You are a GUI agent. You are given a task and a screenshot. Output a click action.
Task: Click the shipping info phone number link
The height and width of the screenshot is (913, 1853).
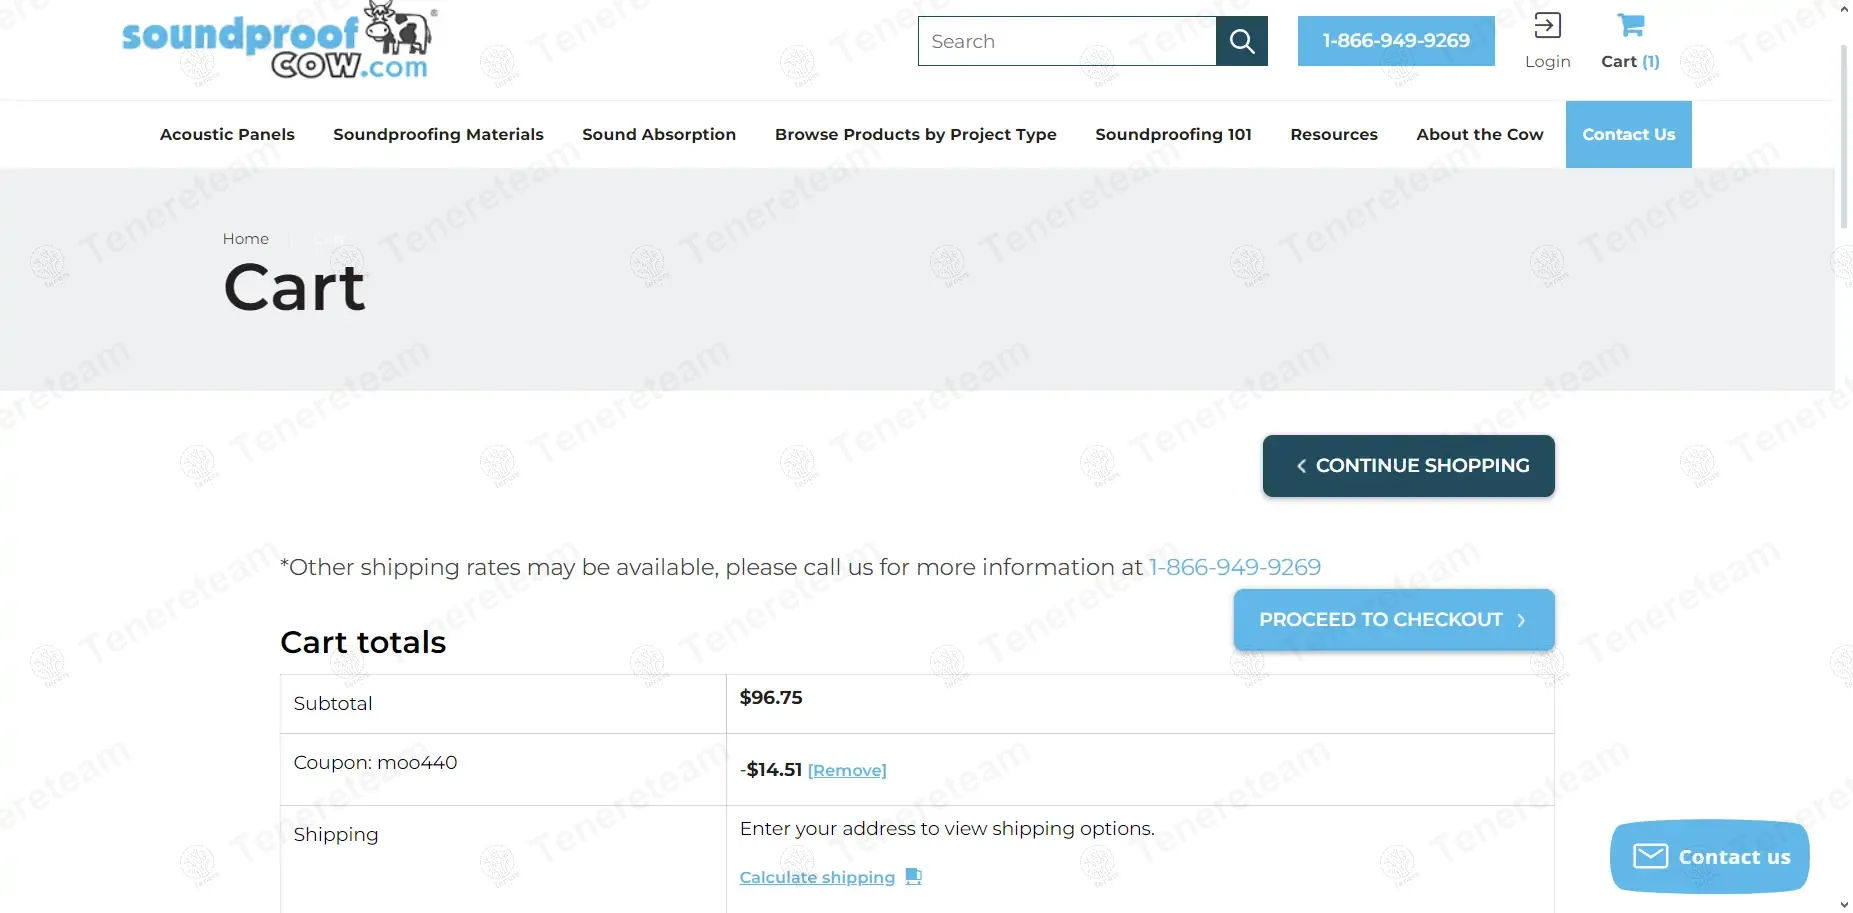click(1235, 567)
